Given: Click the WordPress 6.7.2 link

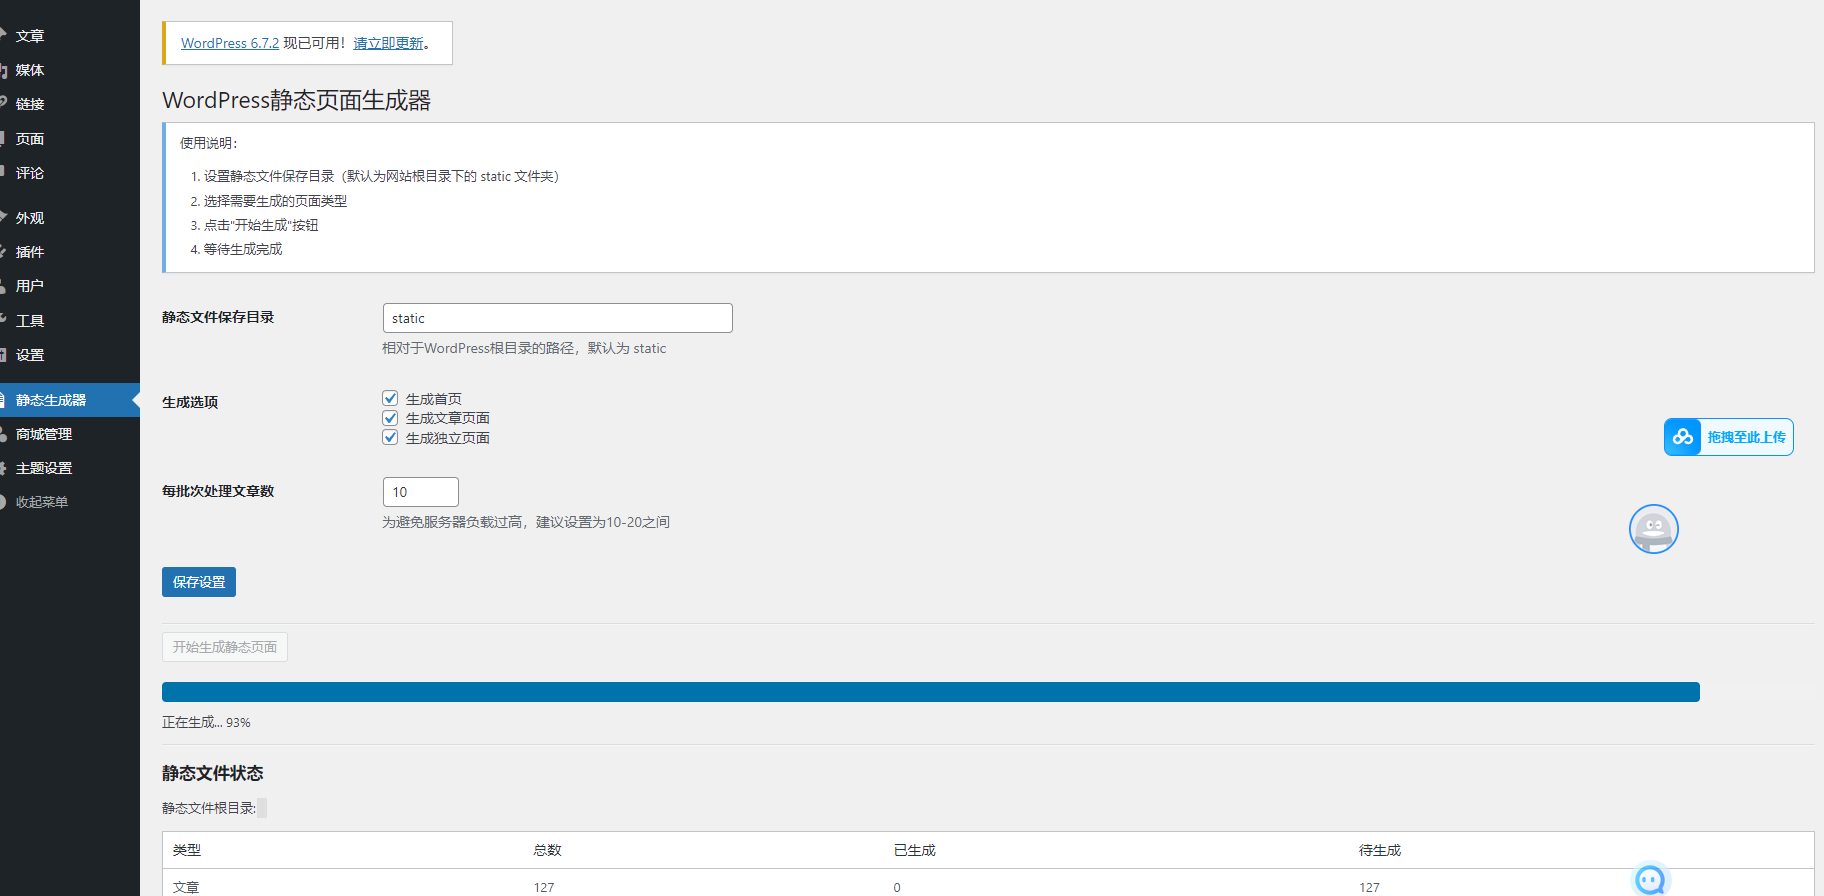Looking at the screenshot, I should point(230,43).
